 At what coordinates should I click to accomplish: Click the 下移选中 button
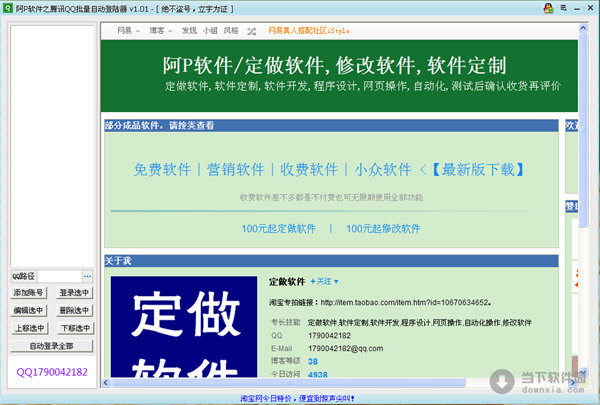(x=75, y=328)
